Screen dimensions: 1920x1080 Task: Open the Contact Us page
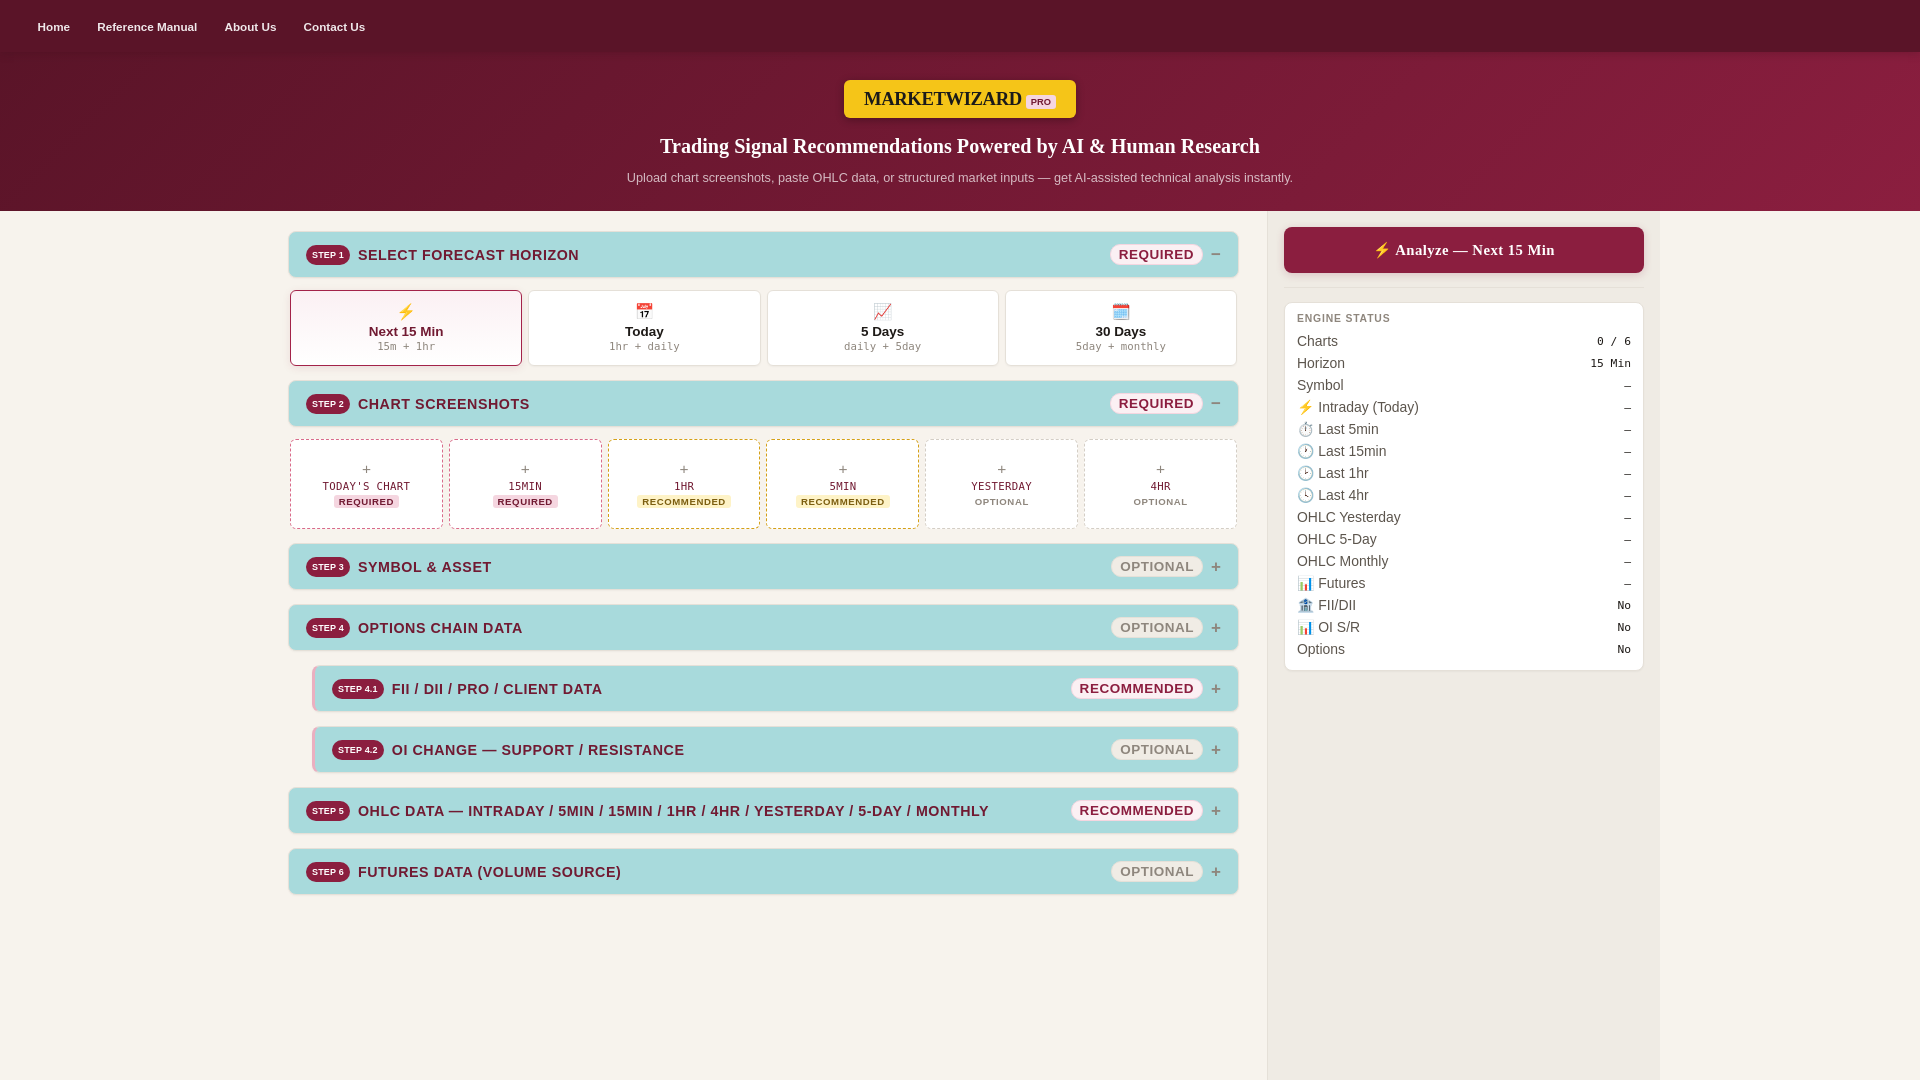click(334, 27)
